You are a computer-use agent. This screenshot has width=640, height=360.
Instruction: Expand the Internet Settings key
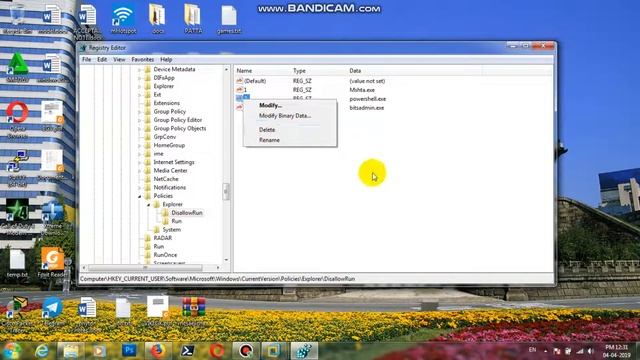click(140, 162)
